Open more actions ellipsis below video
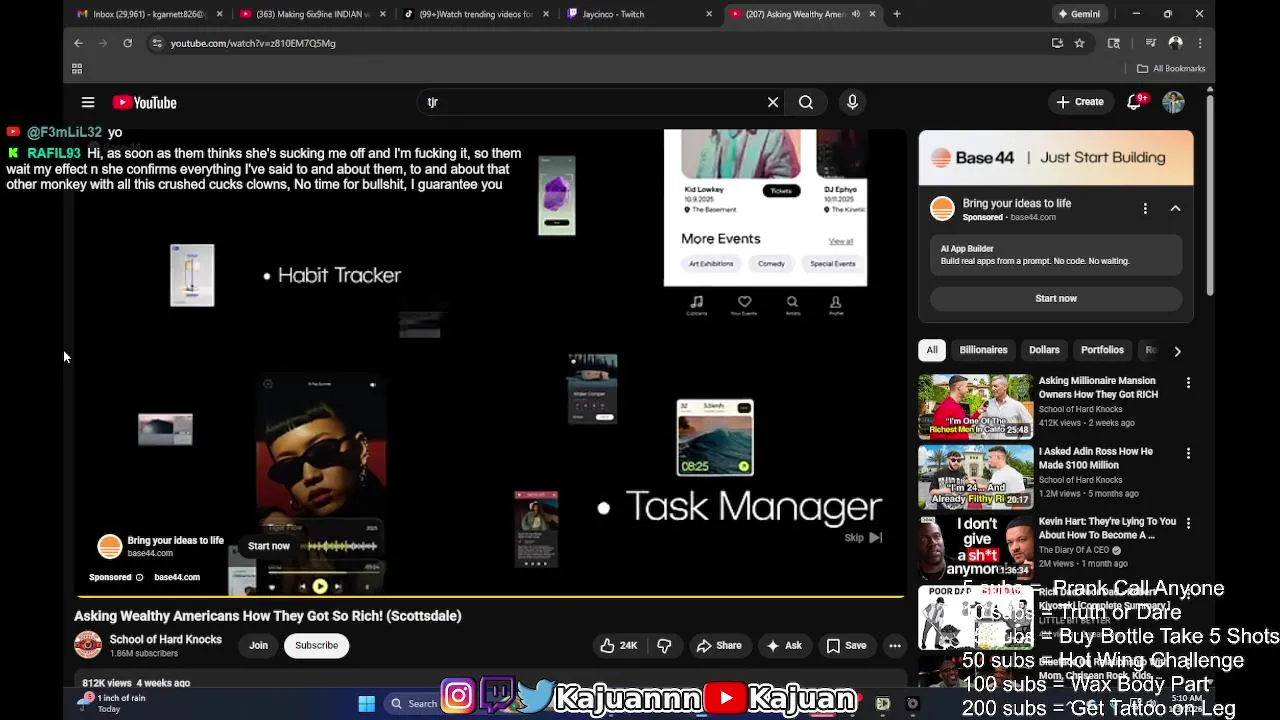Screen dimensions: 1280x720 895,646
